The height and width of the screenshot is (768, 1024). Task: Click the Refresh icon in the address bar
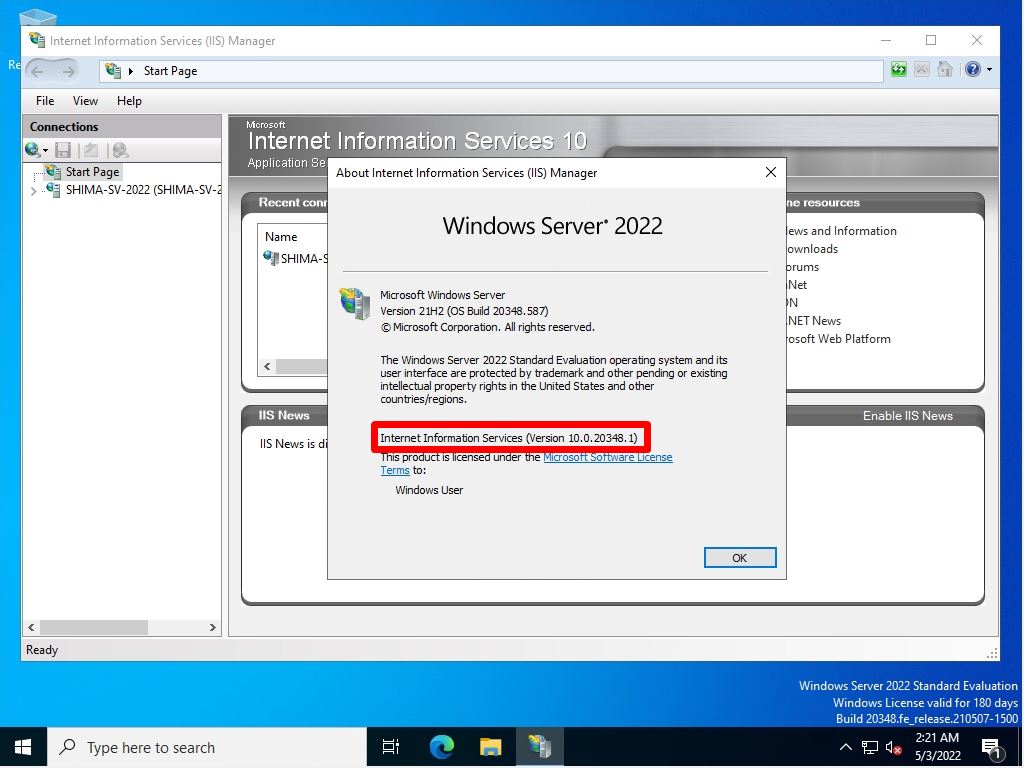898,69
